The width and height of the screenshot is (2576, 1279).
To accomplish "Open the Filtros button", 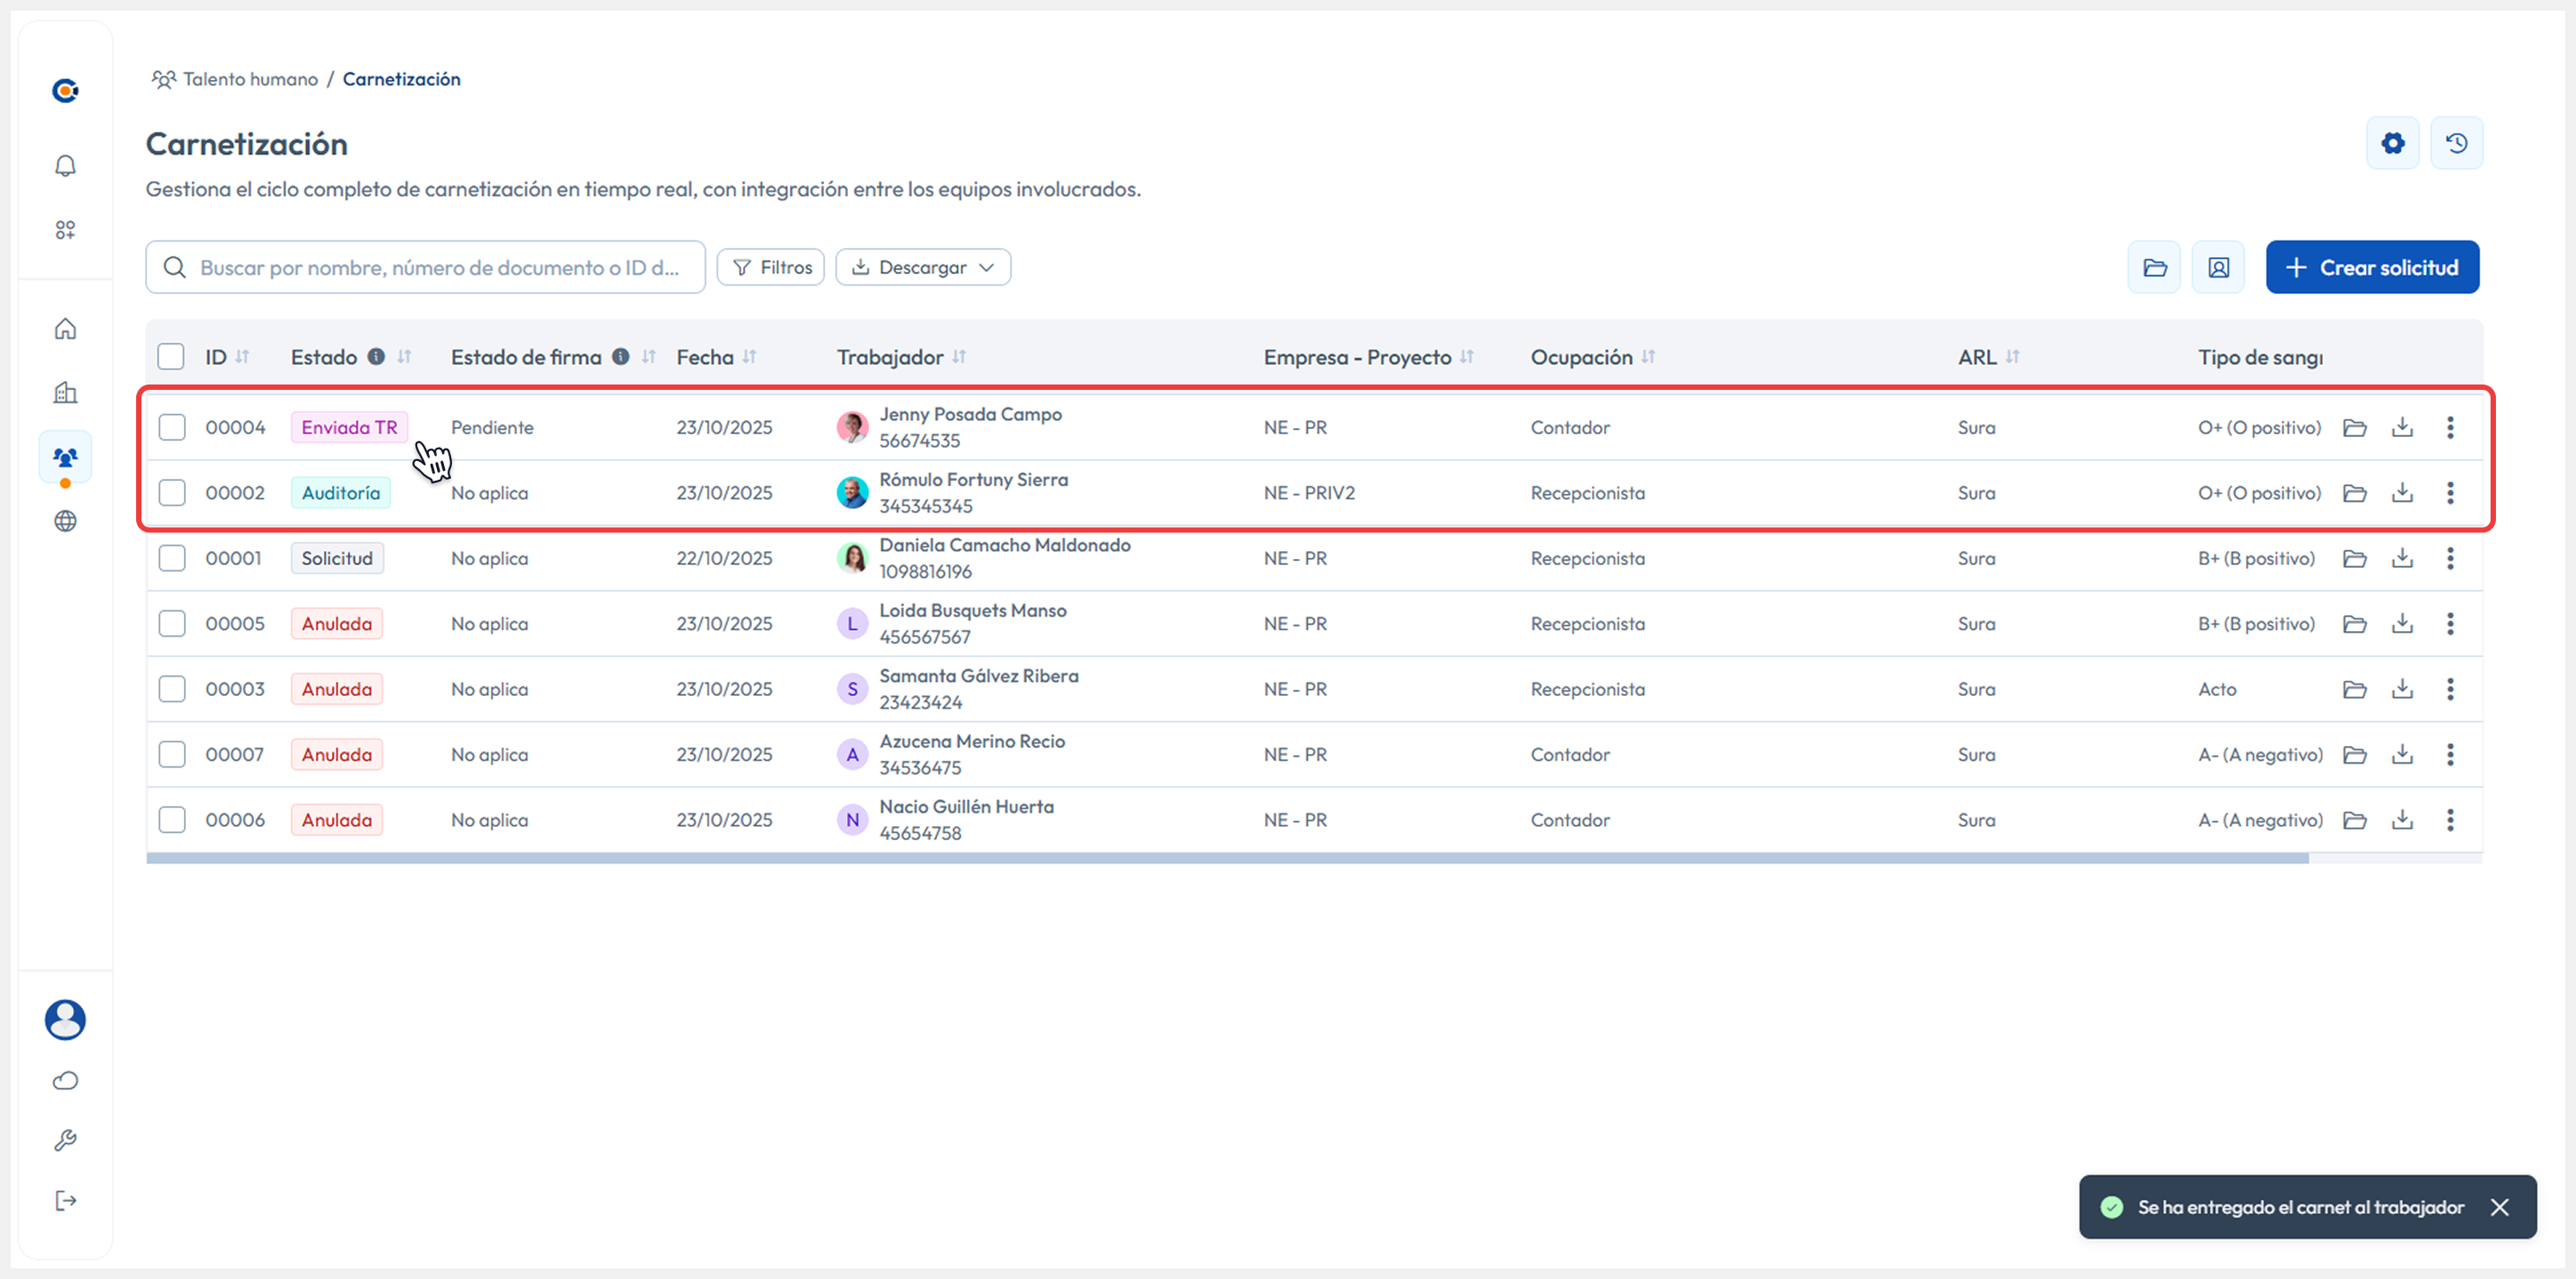I will 770,267.
